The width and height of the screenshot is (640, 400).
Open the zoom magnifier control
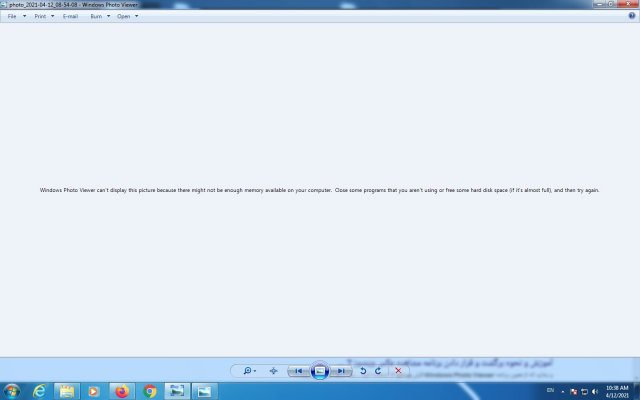point(249,371)
